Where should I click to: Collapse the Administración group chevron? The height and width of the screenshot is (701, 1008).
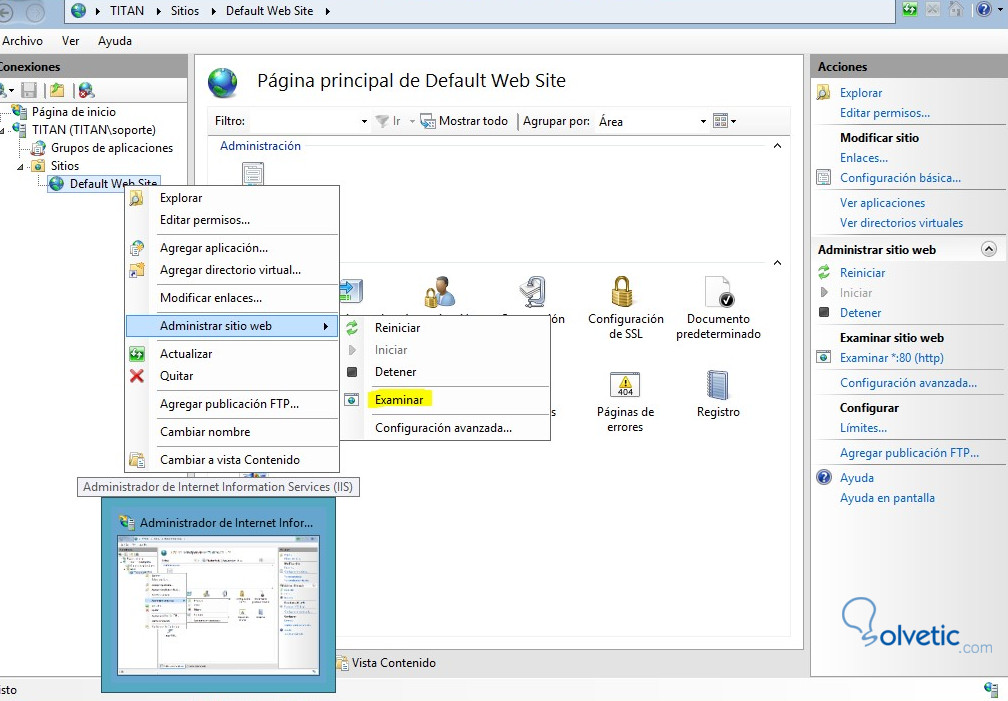[777, 146]
